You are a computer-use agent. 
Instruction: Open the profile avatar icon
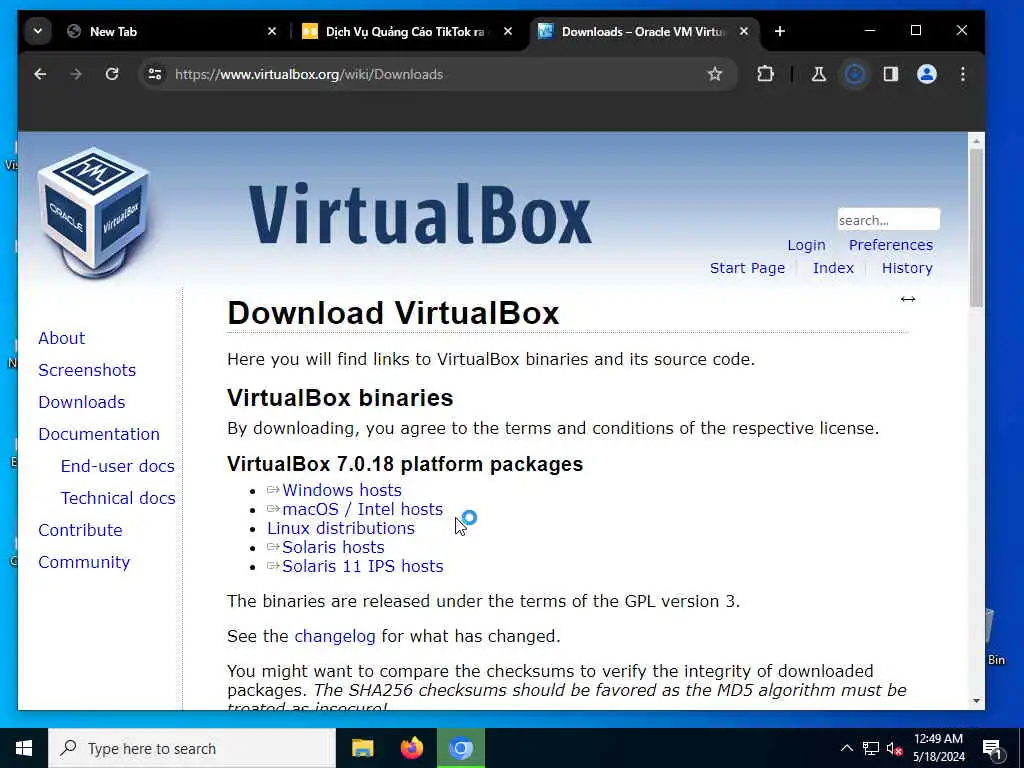point(927,74)
